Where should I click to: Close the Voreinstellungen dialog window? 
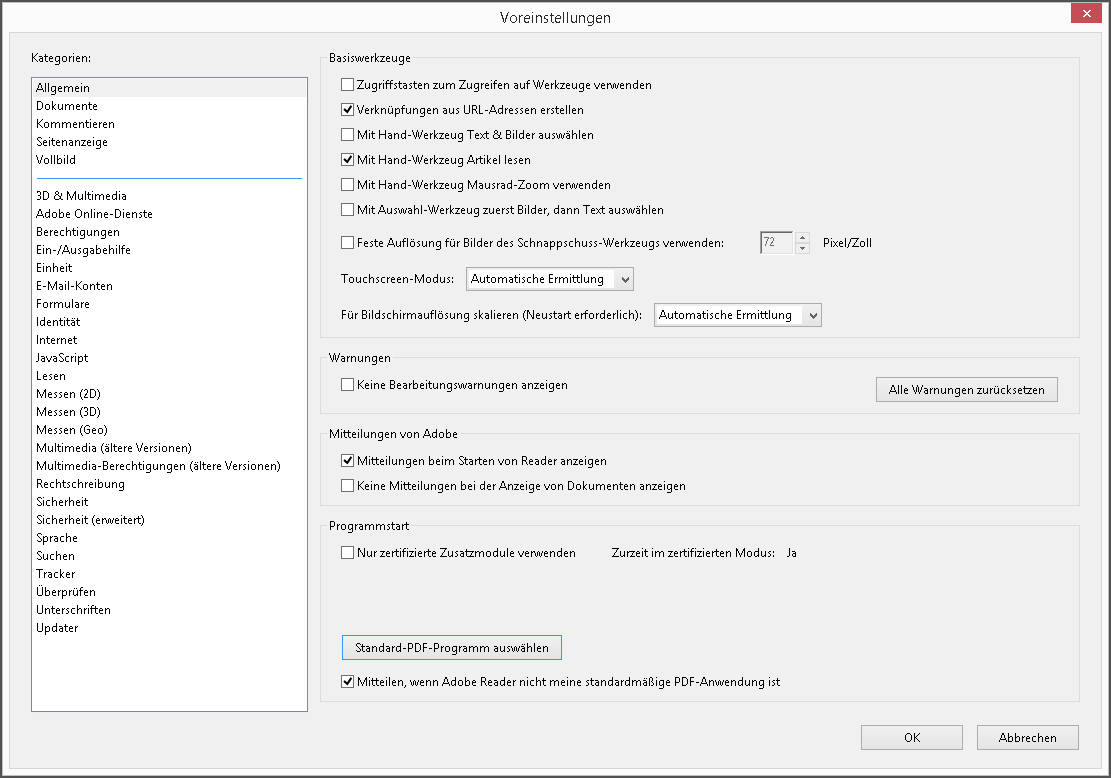[1085, 13]
